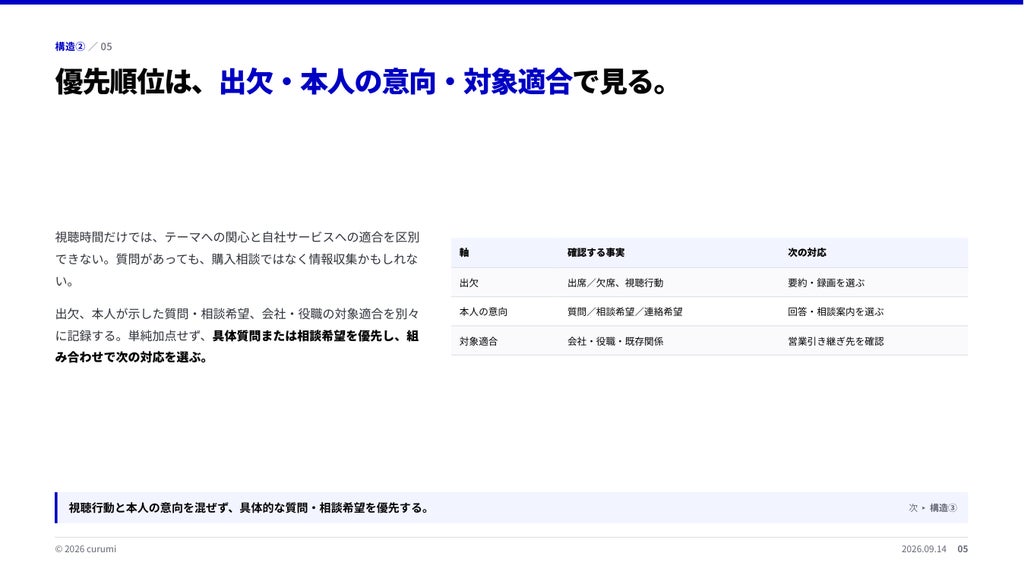The width and height of the screenshot is (1024, 575).
Task: Click the 構造② breadcrumb label
Action: pyautogui.click(x=70, y=46)
